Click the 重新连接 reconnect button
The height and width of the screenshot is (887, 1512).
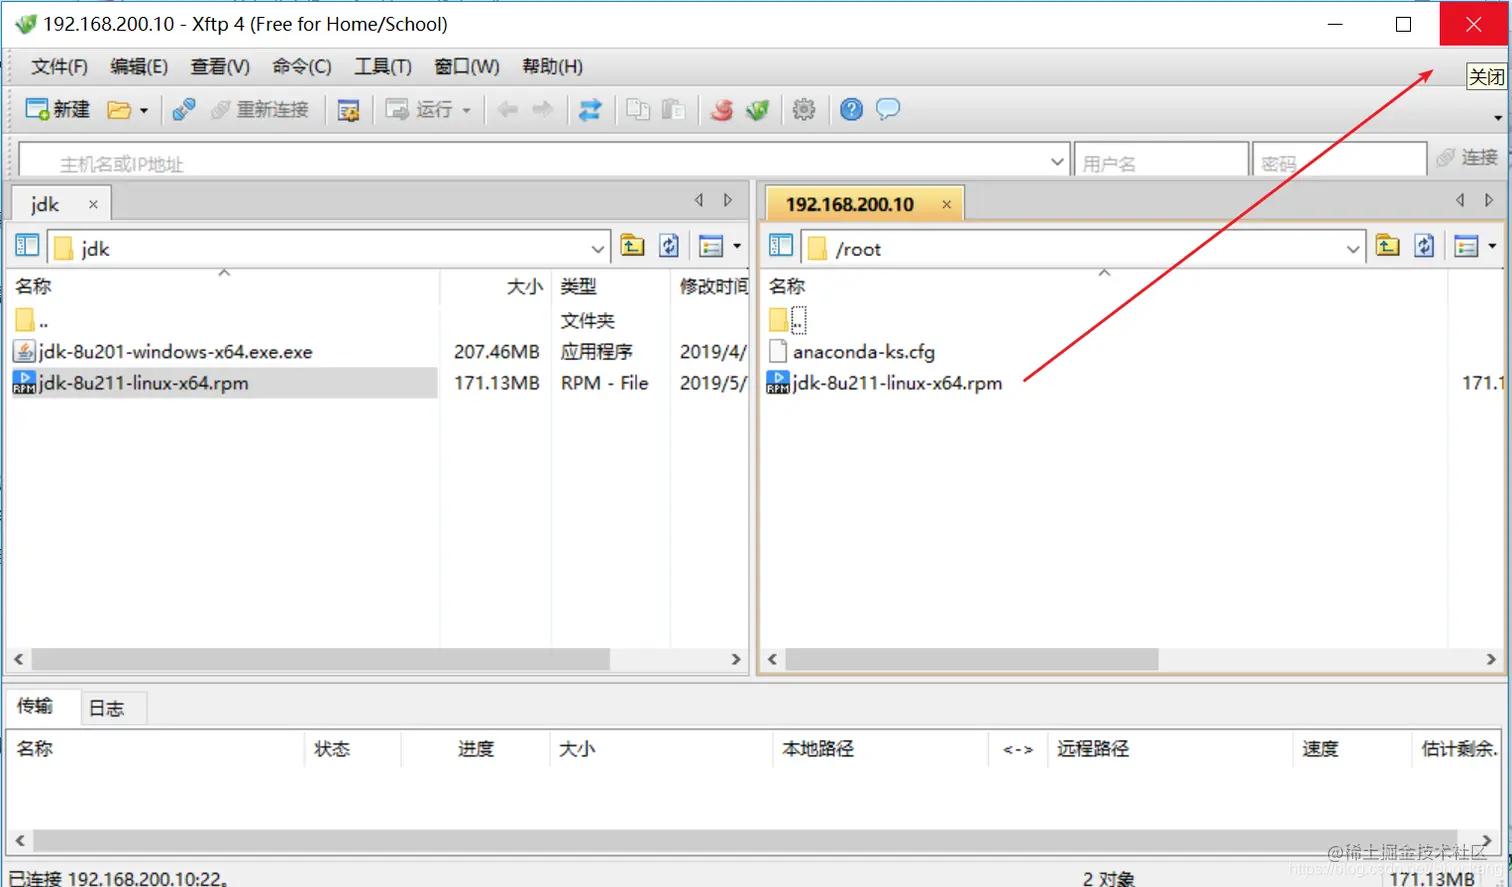pyautogui.click(x=260, y=109)
